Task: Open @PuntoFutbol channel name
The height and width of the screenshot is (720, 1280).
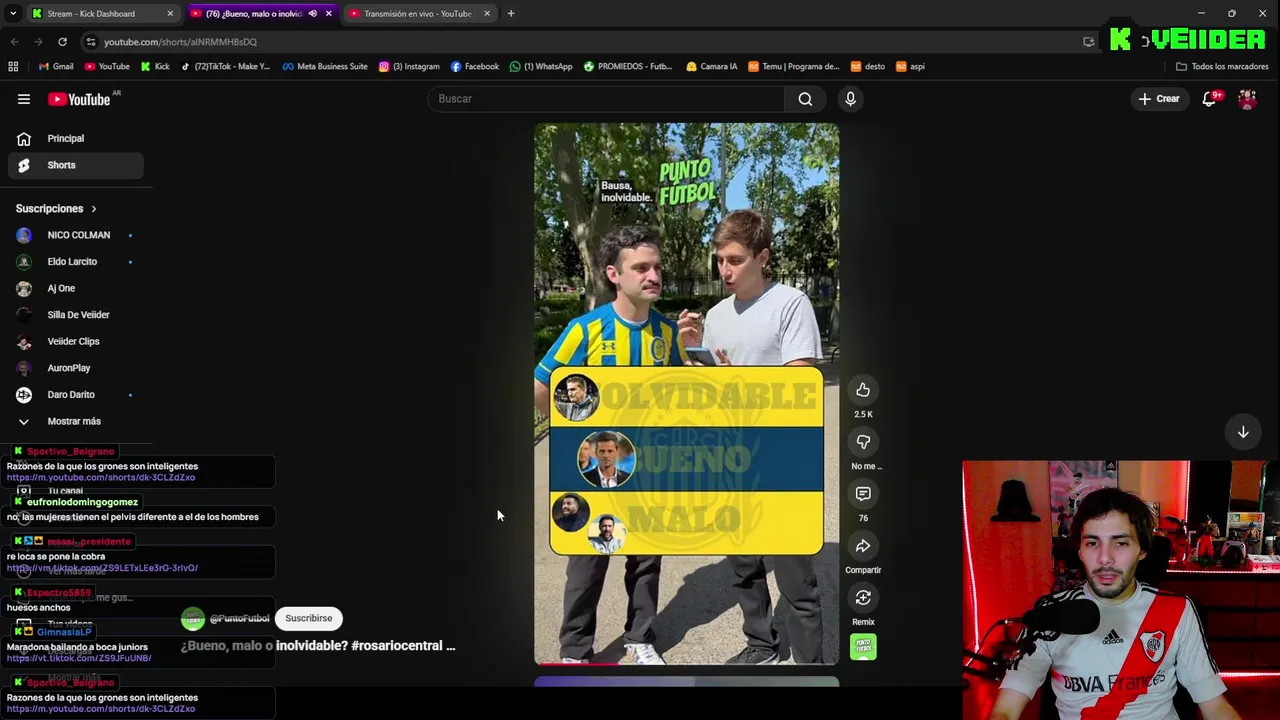Action: (240, 619)
